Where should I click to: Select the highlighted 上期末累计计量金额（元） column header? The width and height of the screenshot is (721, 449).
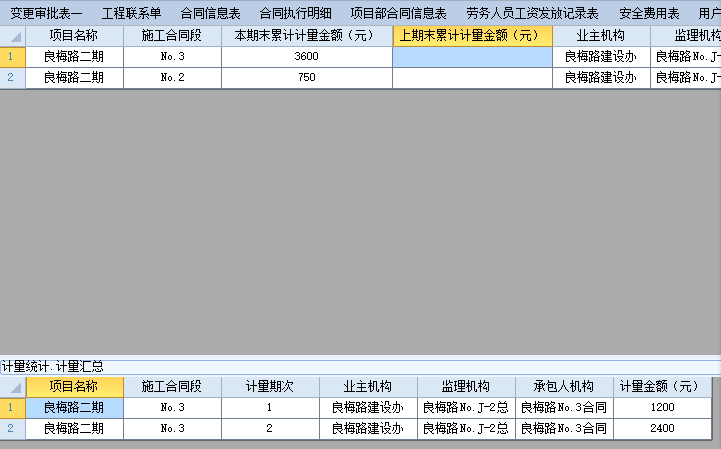click(x=472, y=36)
